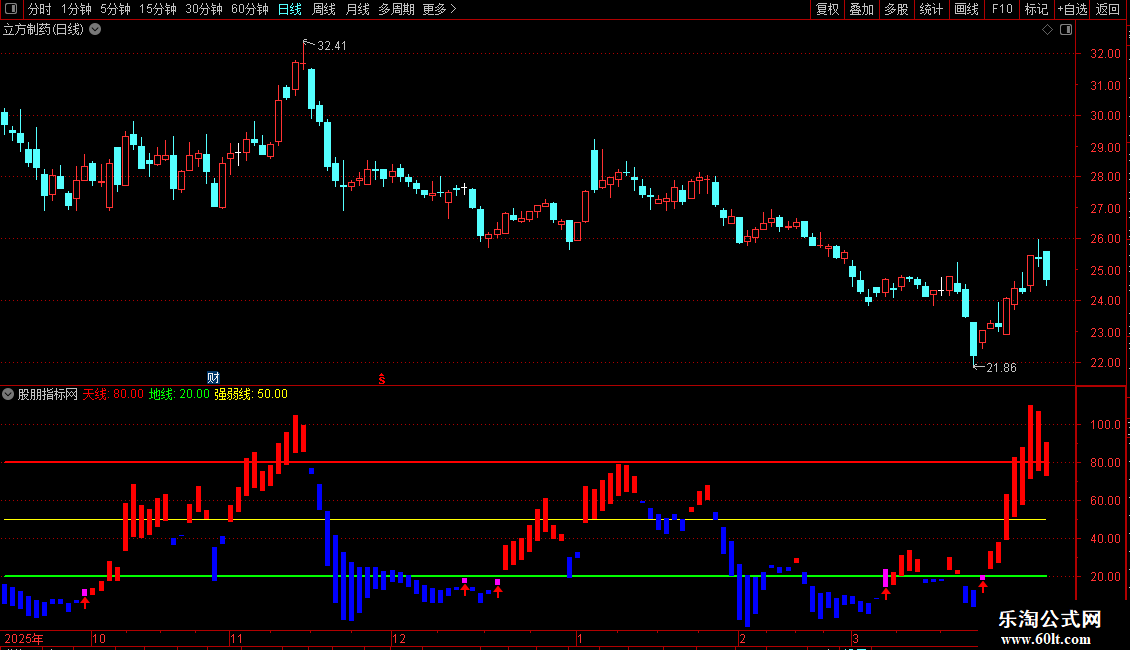
Task: Click month 10 on the time axis
Action: tap(99, 638)
